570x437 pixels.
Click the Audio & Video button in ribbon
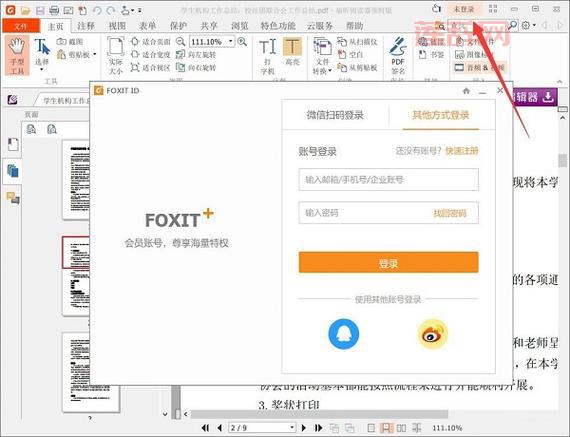480,68
